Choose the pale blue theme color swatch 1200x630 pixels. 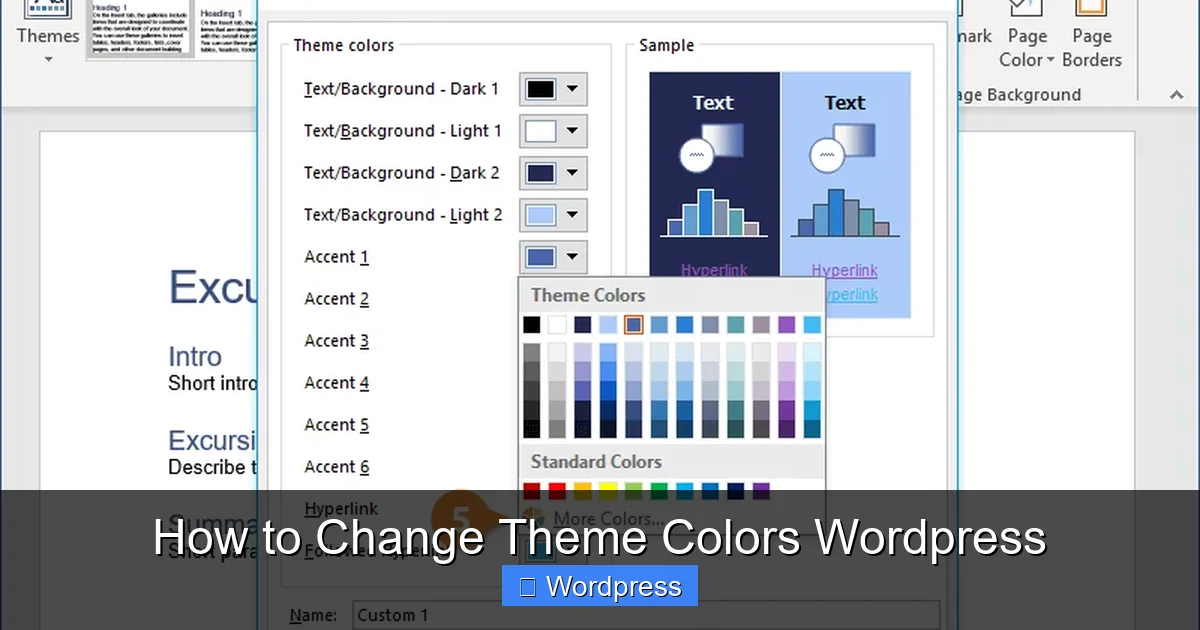608,325
